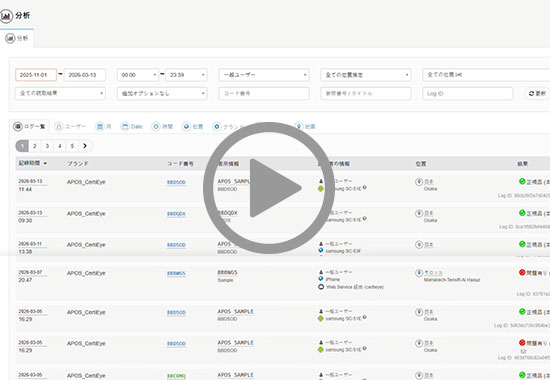Go to page 3 of results
Screen dimensions: 550x380
pos(47,146)
